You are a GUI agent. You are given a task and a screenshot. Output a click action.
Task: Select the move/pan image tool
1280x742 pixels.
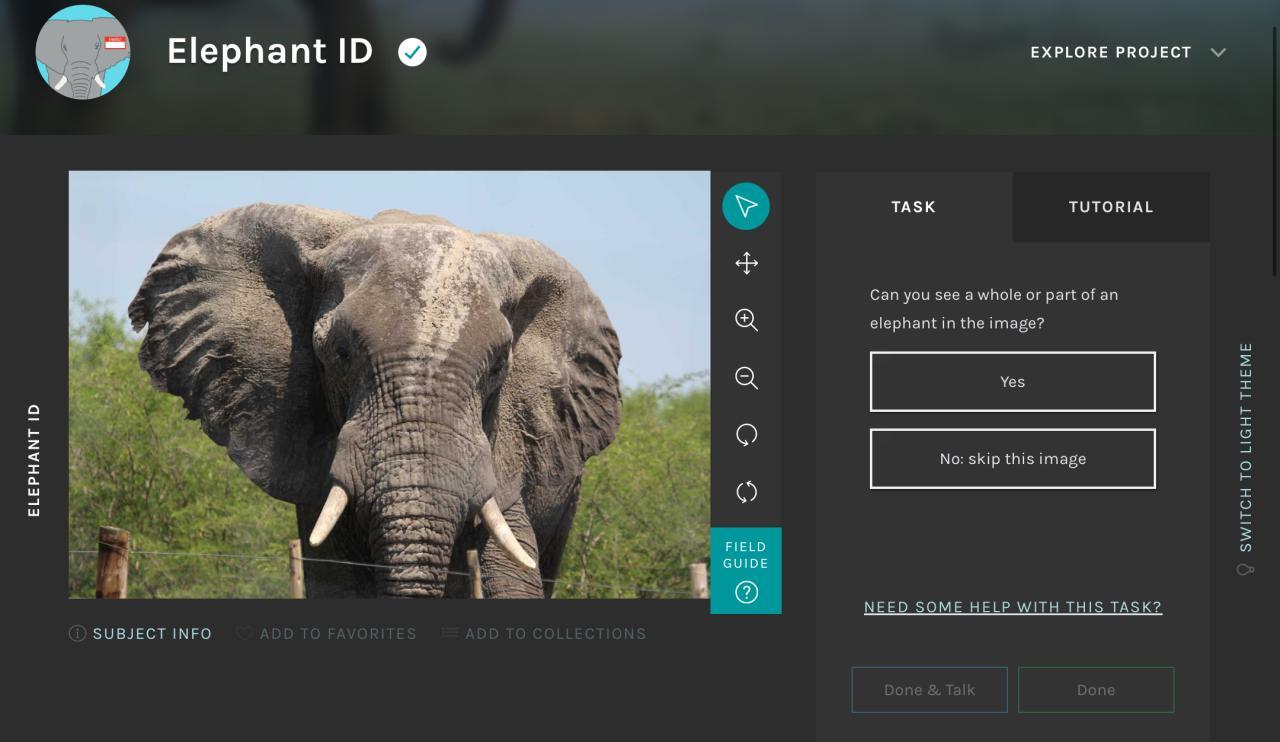point(746,264)
